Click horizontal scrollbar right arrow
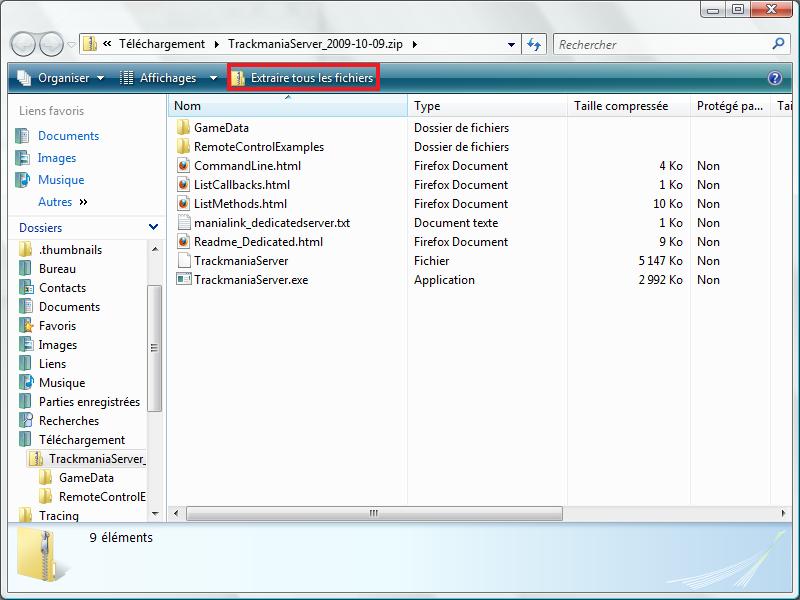Viewport: 800px width, 600px height. [x=783, y=513]
